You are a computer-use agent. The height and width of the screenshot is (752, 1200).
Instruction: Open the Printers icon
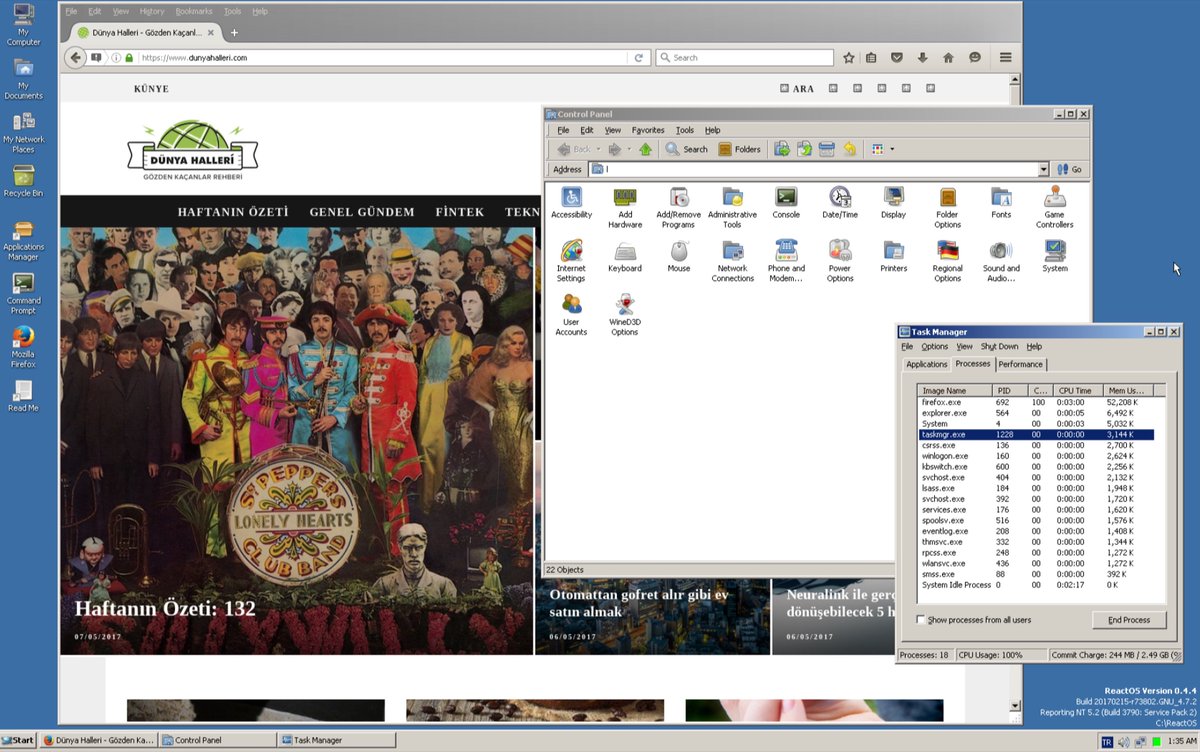(893, 256)
